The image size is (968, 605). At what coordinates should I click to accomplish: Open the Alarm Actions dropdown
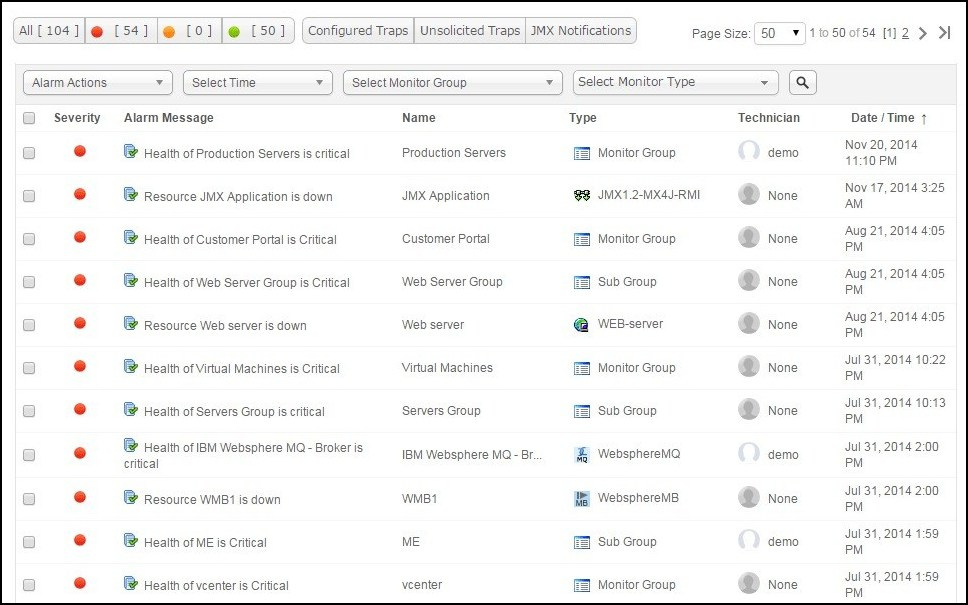pyautogui.click(x=97, y=83)
